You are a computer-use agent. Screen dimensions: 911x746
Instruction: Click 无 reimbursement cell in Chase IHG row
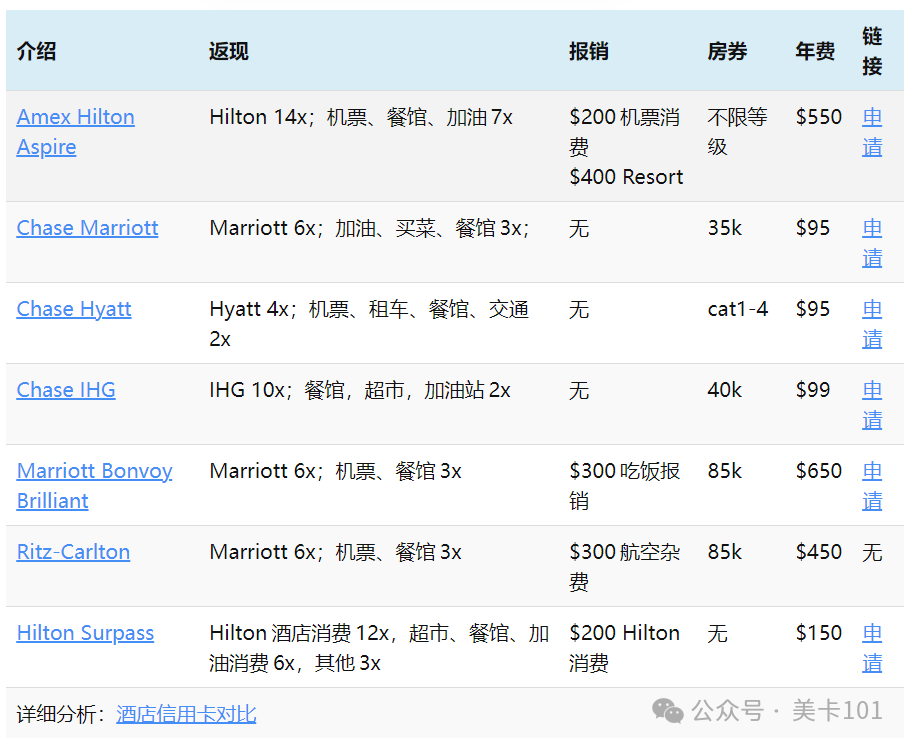tap(579, 390)
